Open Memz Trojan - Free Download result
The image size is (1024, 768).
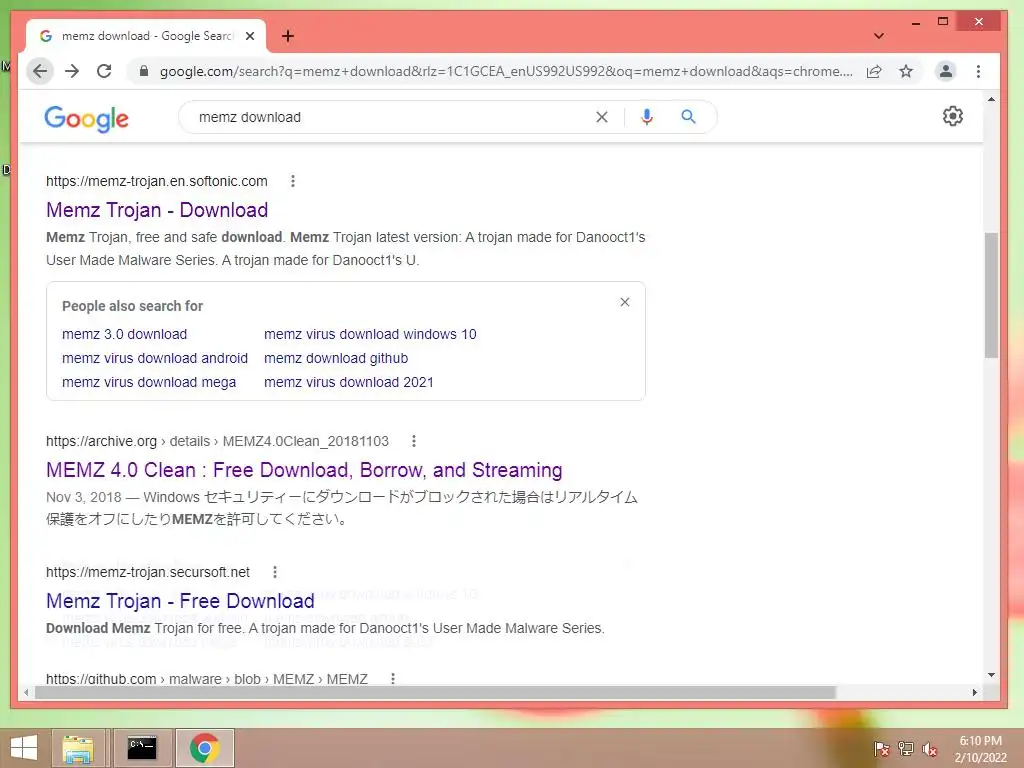(180, 601)
